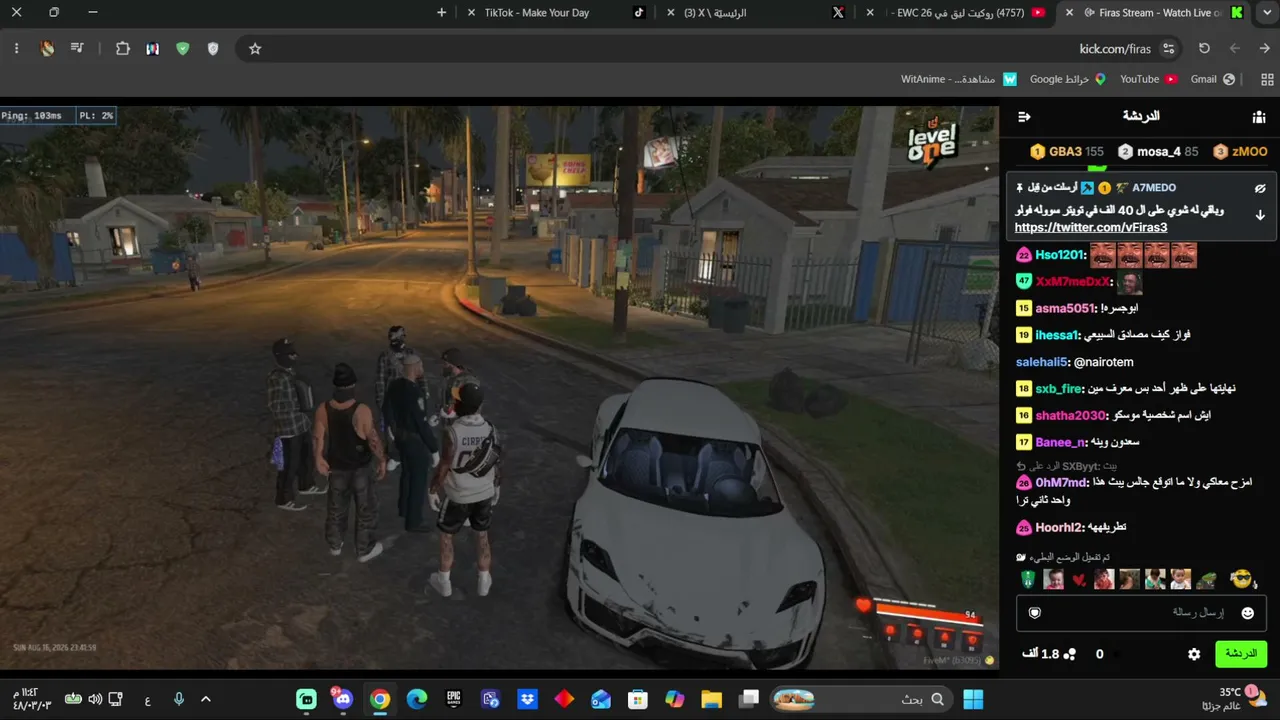Open media controls in Chrome toolbar
This screenshot has width=1280, height=720.
tap(77, 48)
